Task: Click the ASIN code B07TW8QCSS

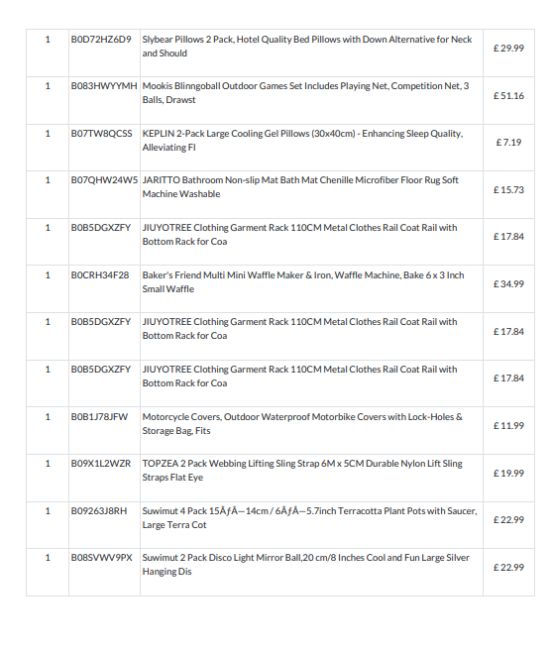Action: [x=102, y=133]
